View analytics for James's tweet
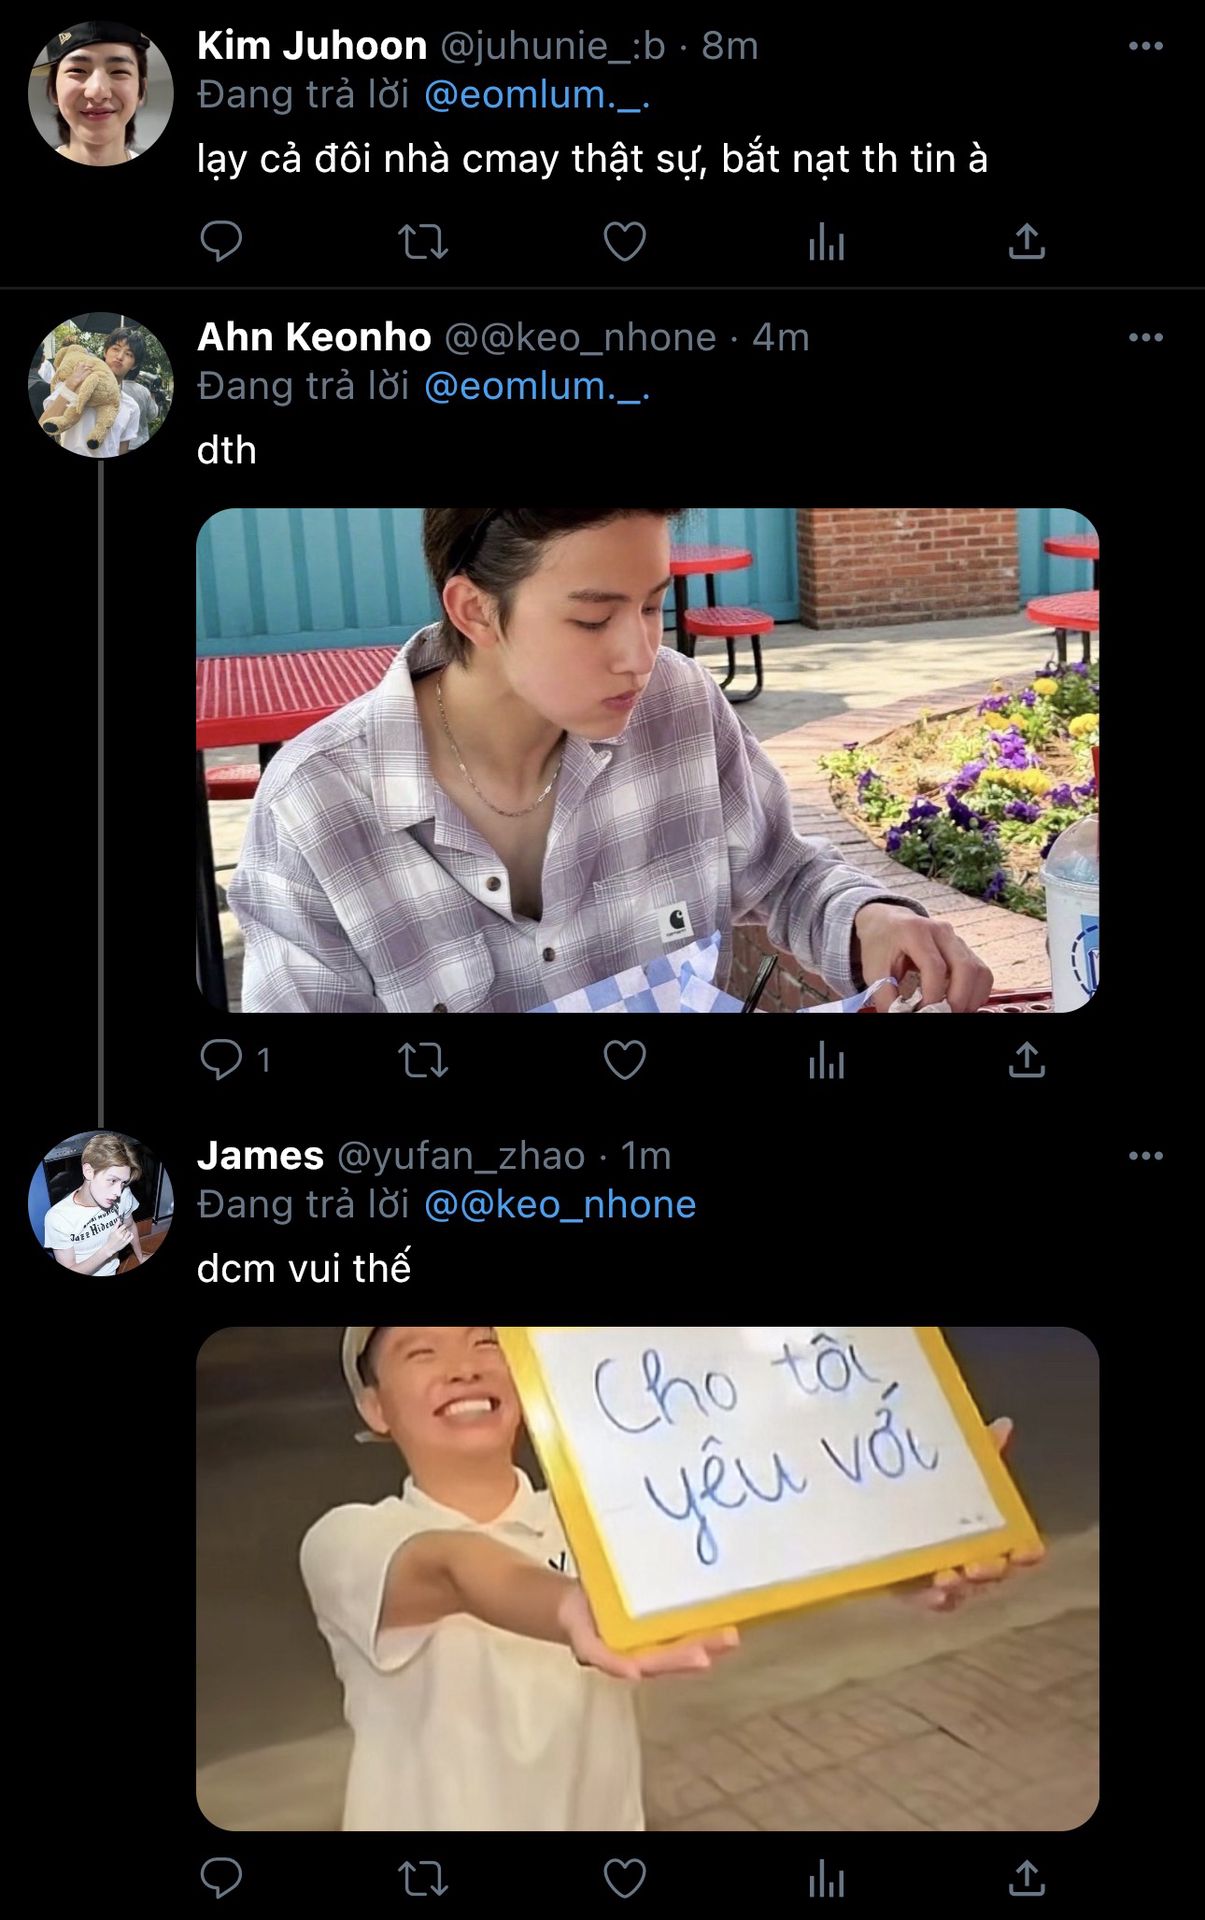 (827, 1878)
